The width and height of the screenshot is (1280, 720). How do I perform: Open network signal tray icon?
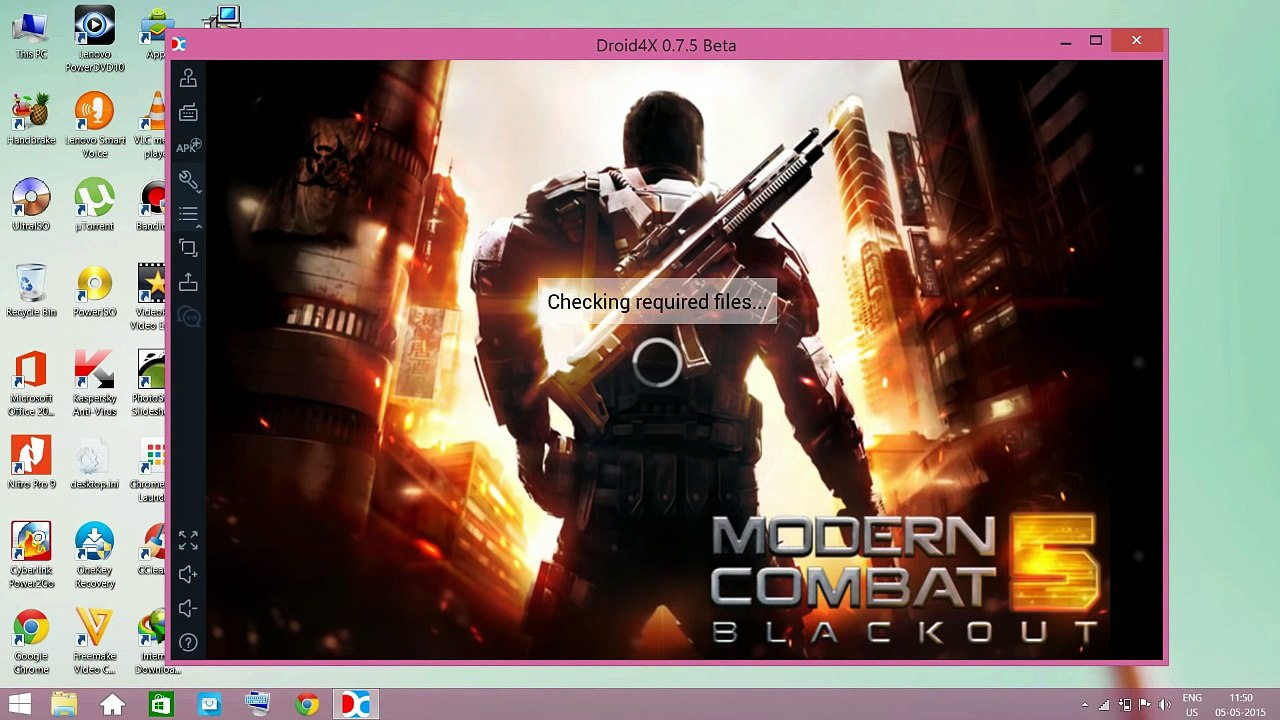pyautogui.click(x=1104, y=705)
